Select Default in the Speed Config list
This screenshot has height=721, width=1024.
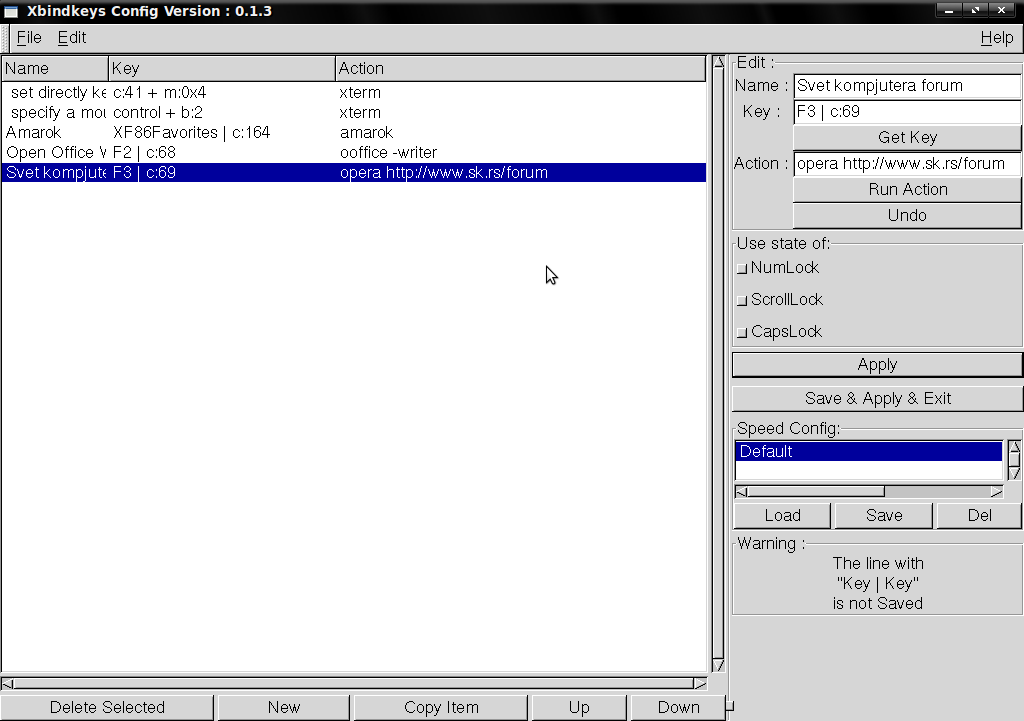pos(868,451)
